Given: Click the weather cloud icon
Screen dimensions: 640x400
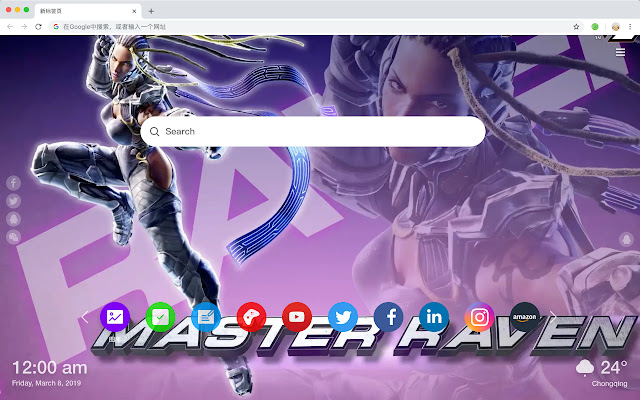Looking at the screenshot, I should (x=585, y=368).
